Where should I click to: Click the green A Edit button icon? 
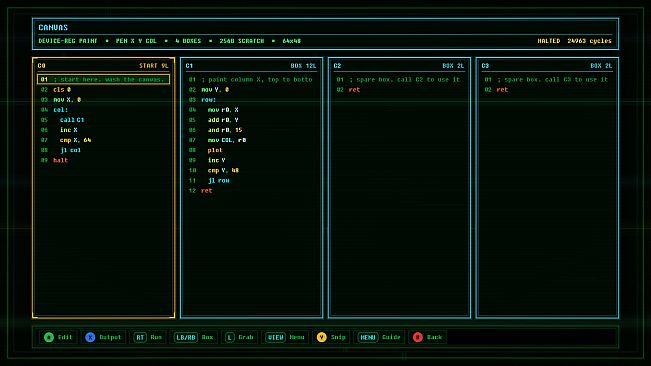tap(49, 337)
